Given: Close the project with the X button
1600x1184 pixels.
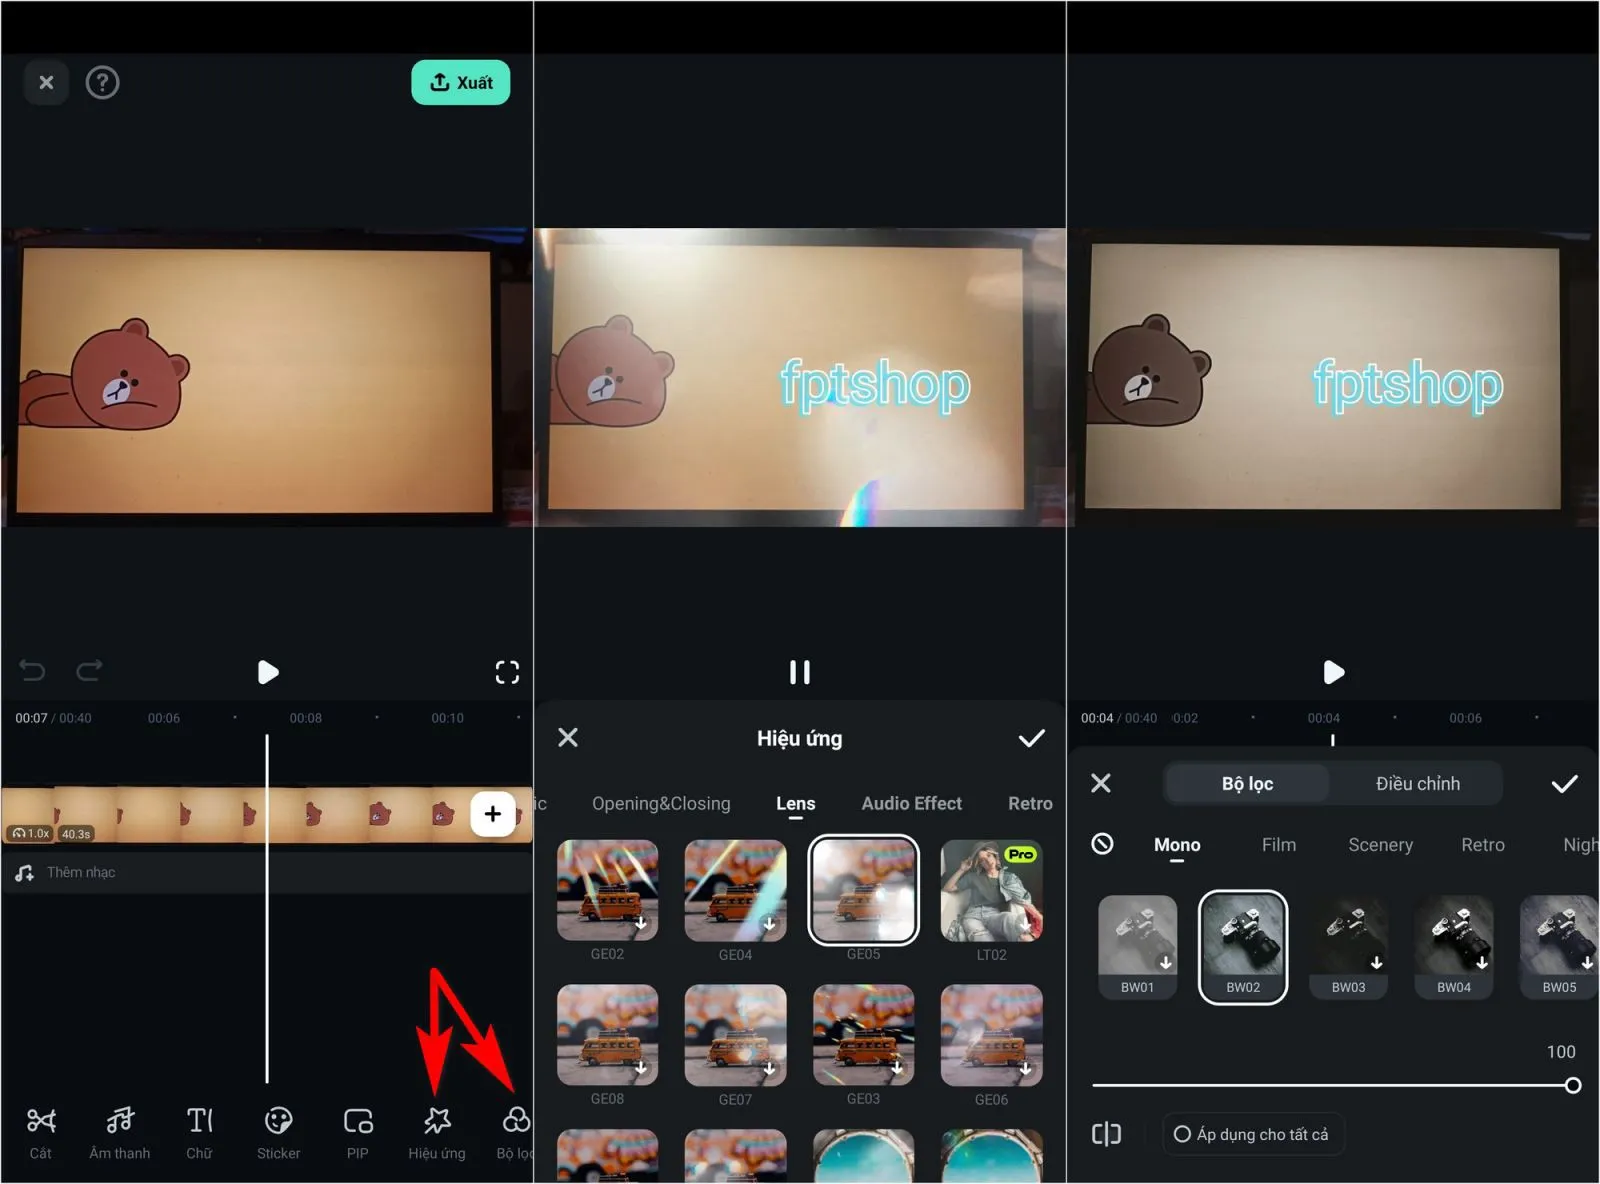Looking at the screenshot, I should point(46,83).
